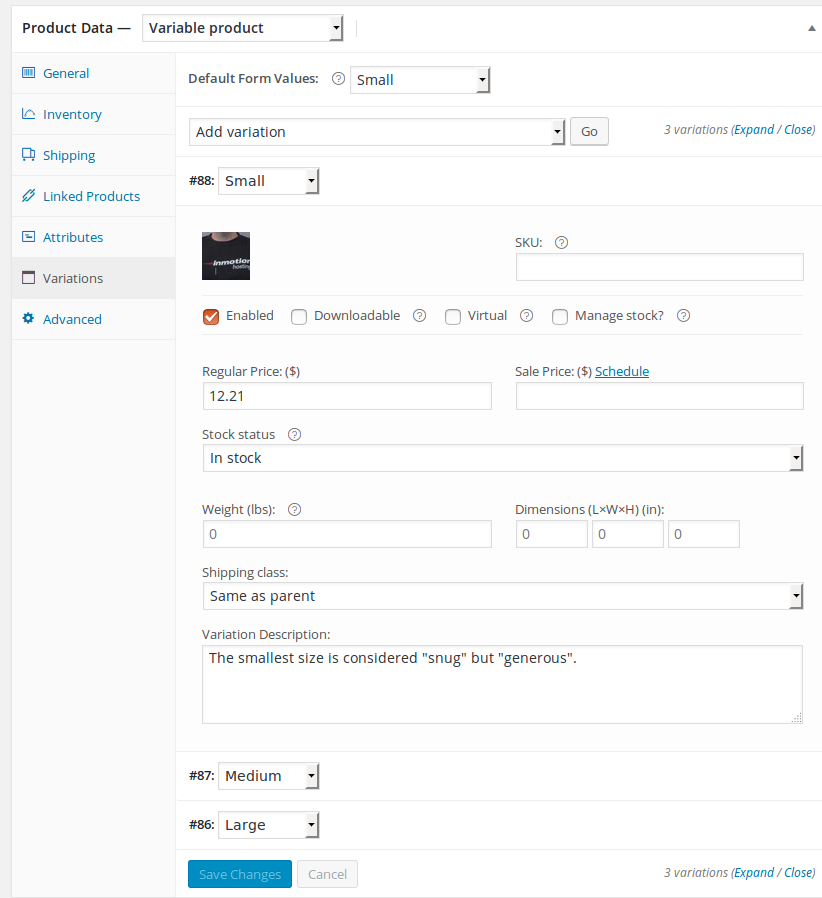Click the General tab icon

pyautogui.click(x=28, y=73)
